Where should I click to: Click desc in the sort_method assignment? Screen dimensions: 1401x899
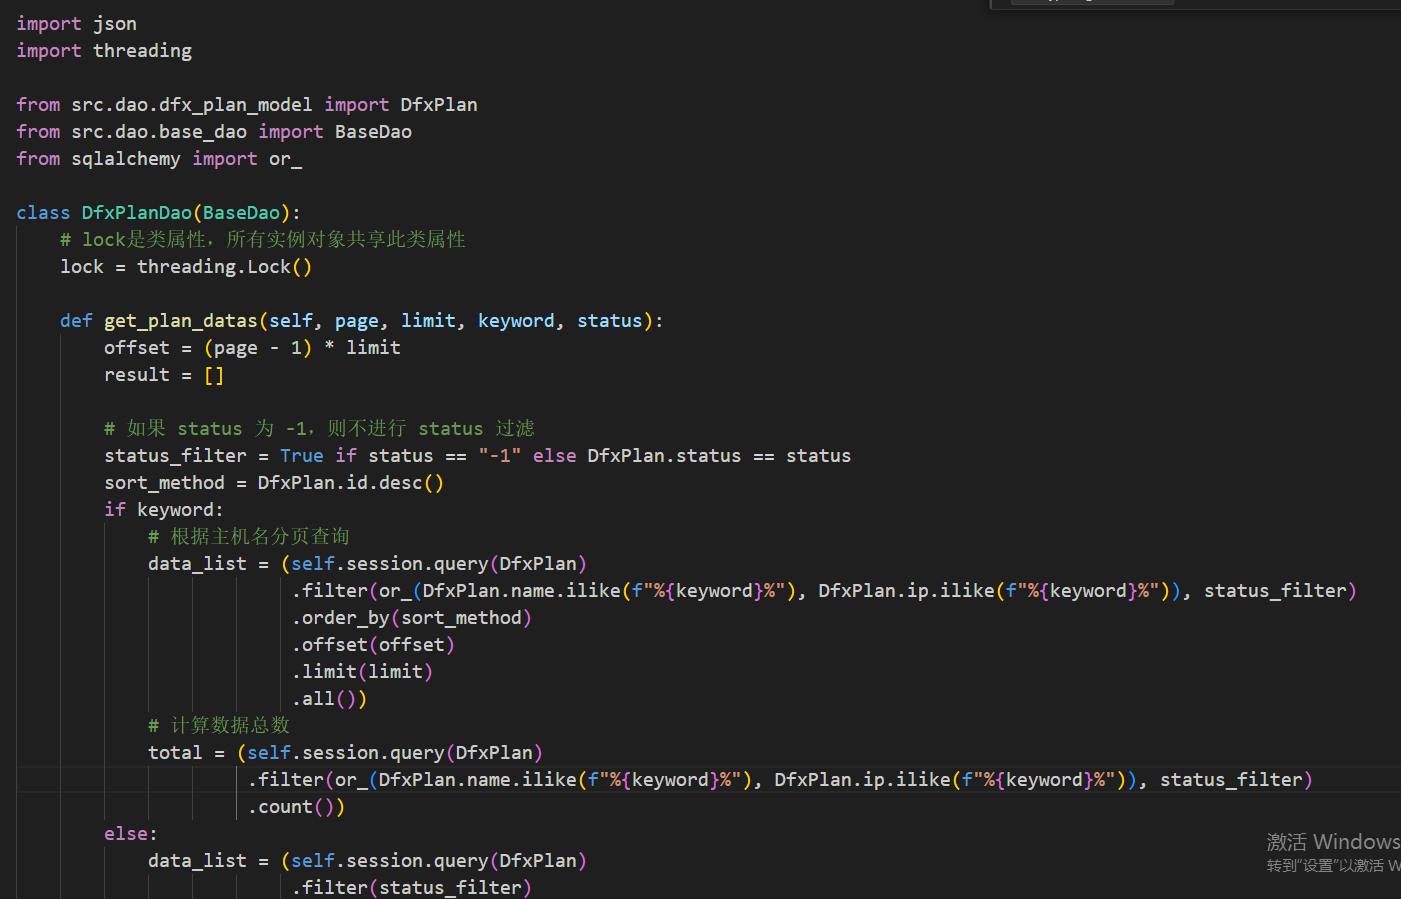click(x=400, y=483)
